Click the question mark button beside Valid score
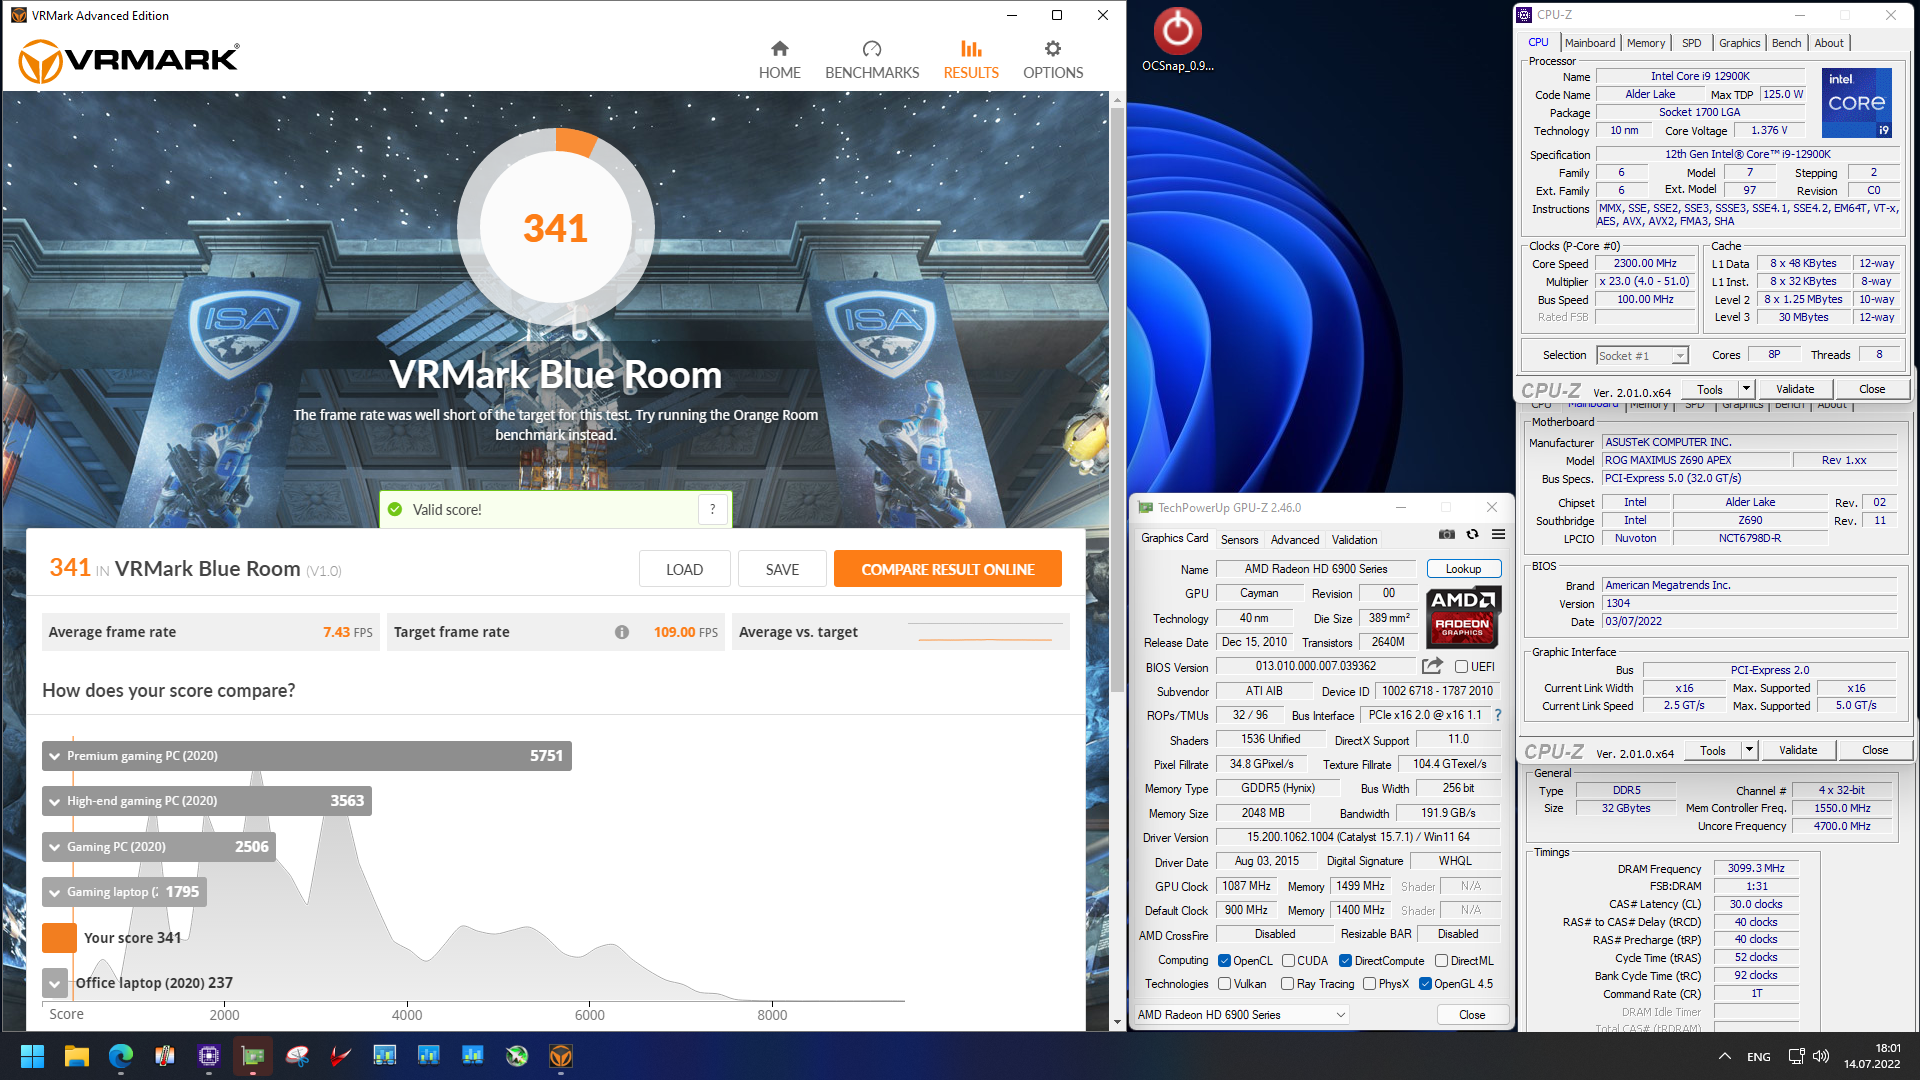Image resolution: width=1920 pixels, height=1080 pixels. [x=712, y=509]
